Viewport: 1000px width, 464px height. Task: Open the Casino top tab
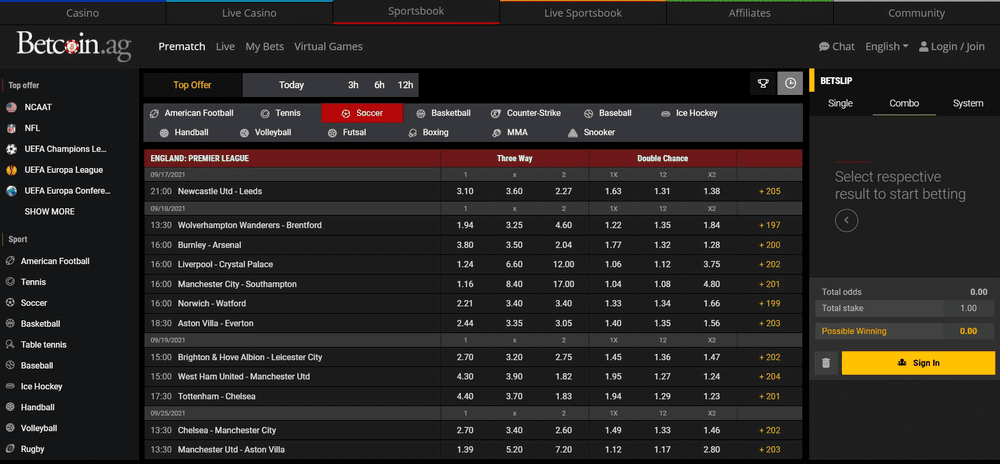[83, 13]
